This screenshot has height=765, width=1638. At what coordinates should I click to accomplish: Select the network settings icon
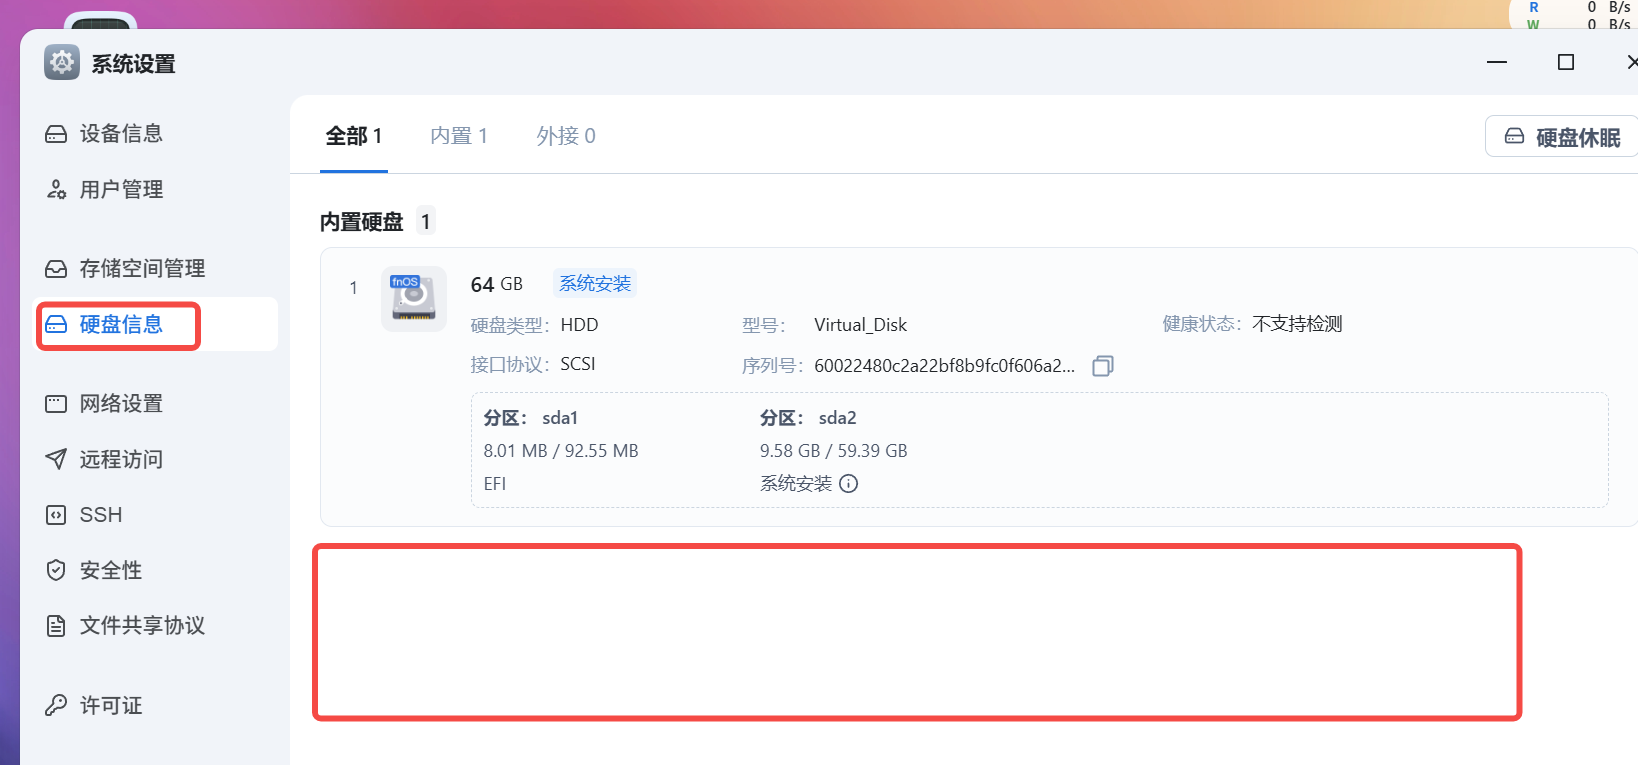pos(56,404)
